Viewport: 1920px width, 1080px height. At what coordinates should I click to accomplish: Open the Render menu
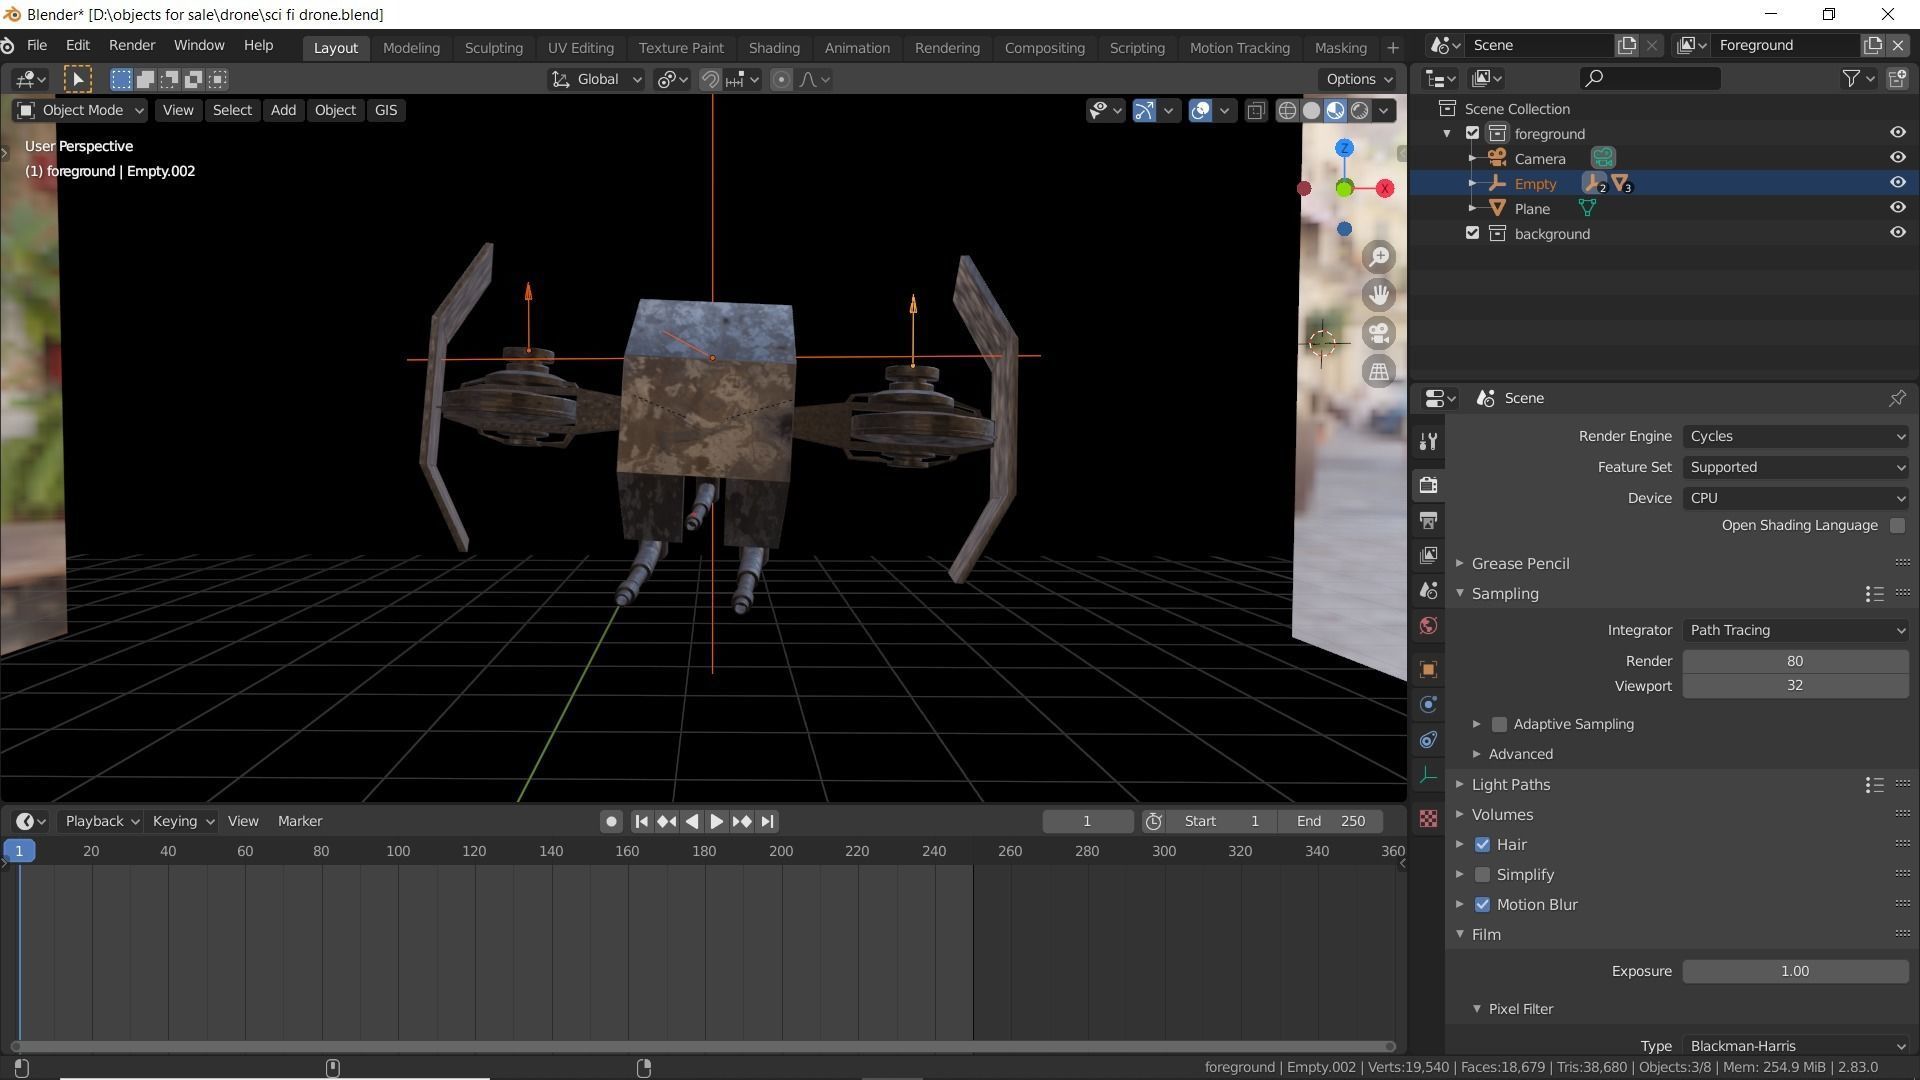click(132, 46)
